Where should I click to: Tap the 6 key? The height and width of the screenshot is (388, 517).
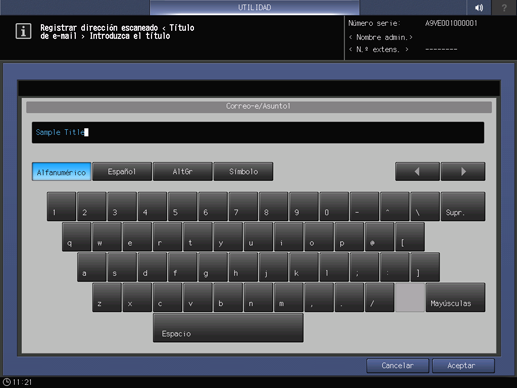213,206
